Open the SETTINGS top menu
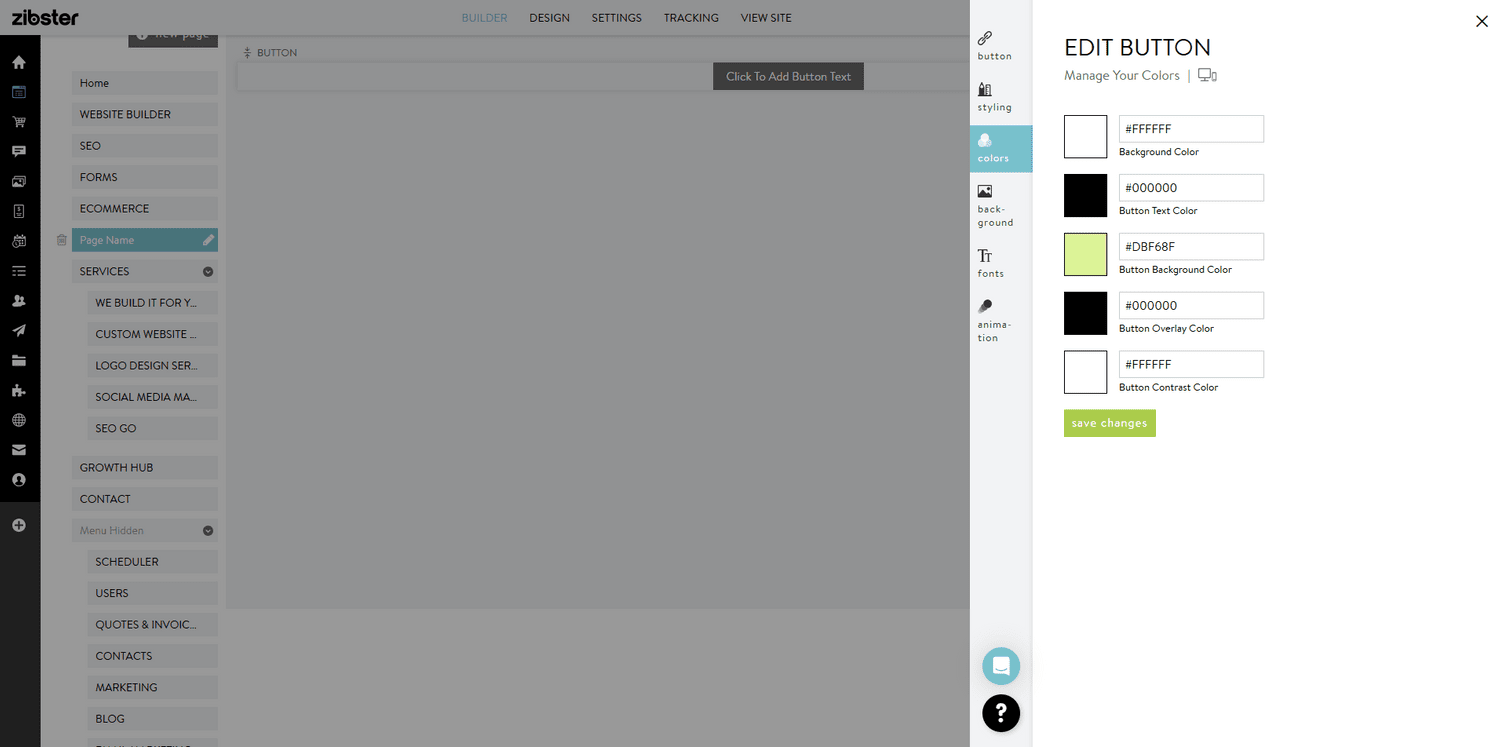The width and height of the screenshot is (1500, 747). pyautogui.click(x=616, y=18)
